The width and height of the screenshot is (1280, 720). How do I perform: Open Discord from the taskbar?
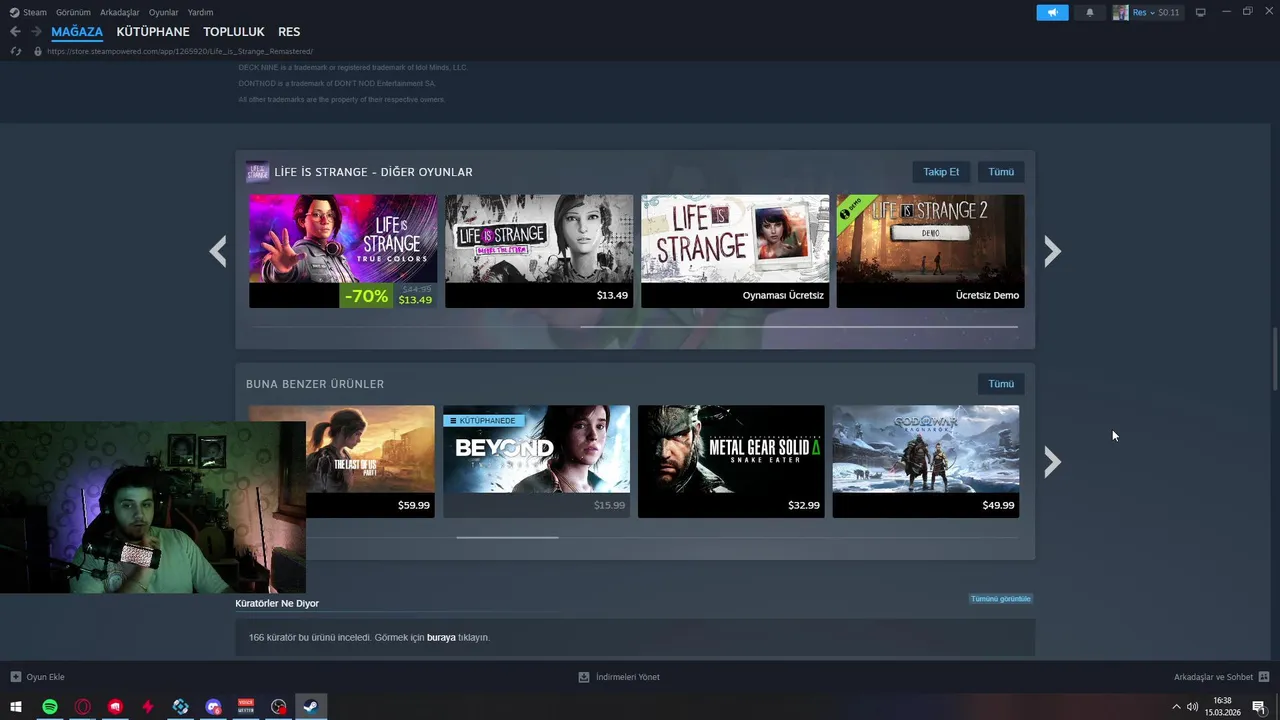(x=213, y=707)
